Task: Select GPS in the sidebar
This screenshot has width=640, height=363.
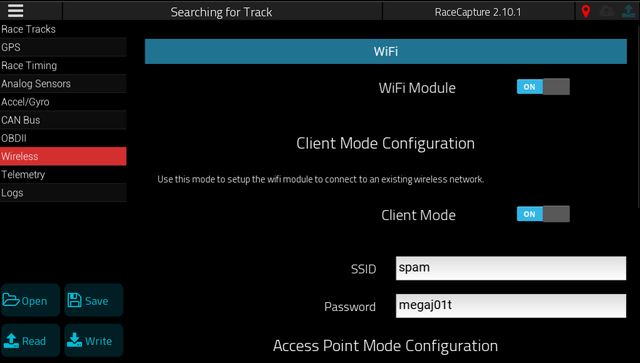Action: [x=63, y=47]
